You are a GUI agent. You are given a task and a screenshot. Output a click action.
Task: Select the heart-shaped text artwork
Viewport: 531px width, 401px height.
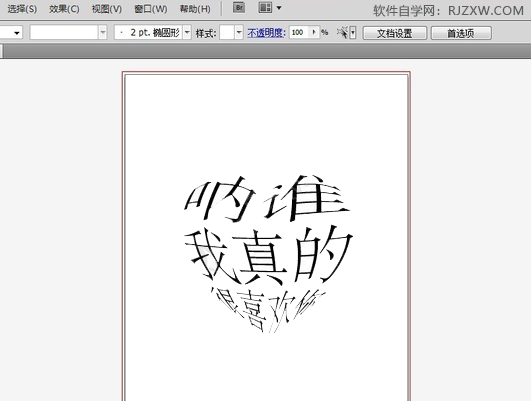tap(268, 254)
